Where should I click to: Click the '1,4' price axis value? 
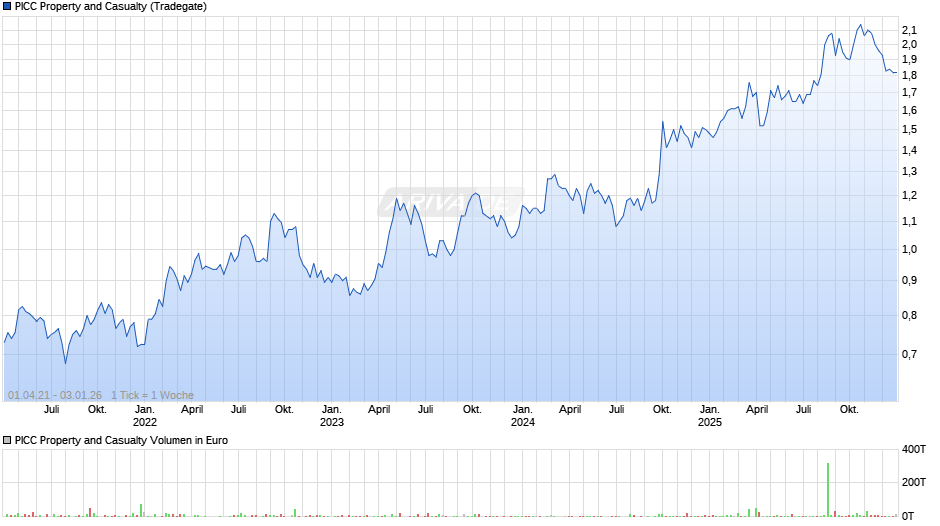tap(909, 151)
